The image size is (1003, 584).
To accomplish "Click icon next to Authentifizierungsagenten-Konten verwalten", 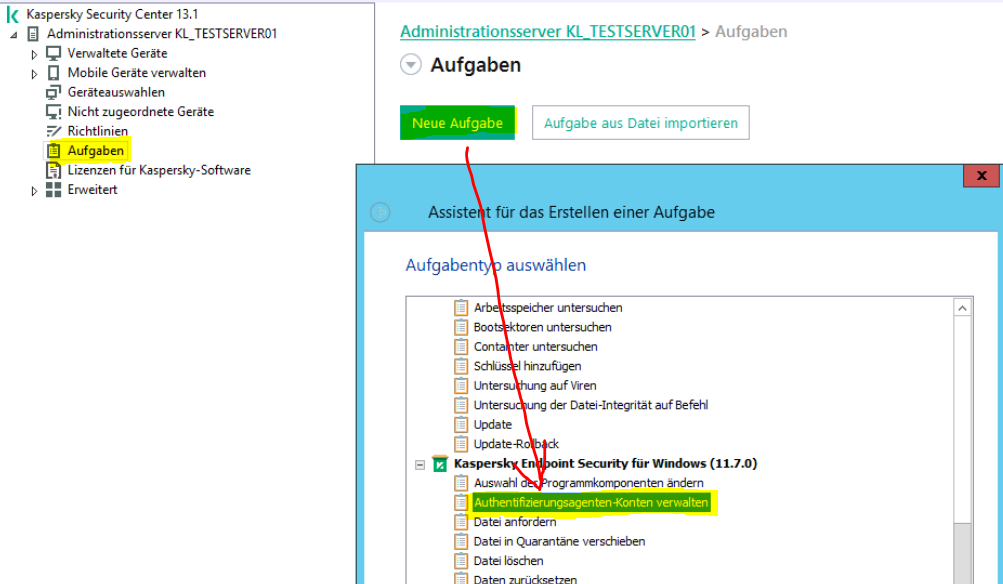I will click(461, 503).
